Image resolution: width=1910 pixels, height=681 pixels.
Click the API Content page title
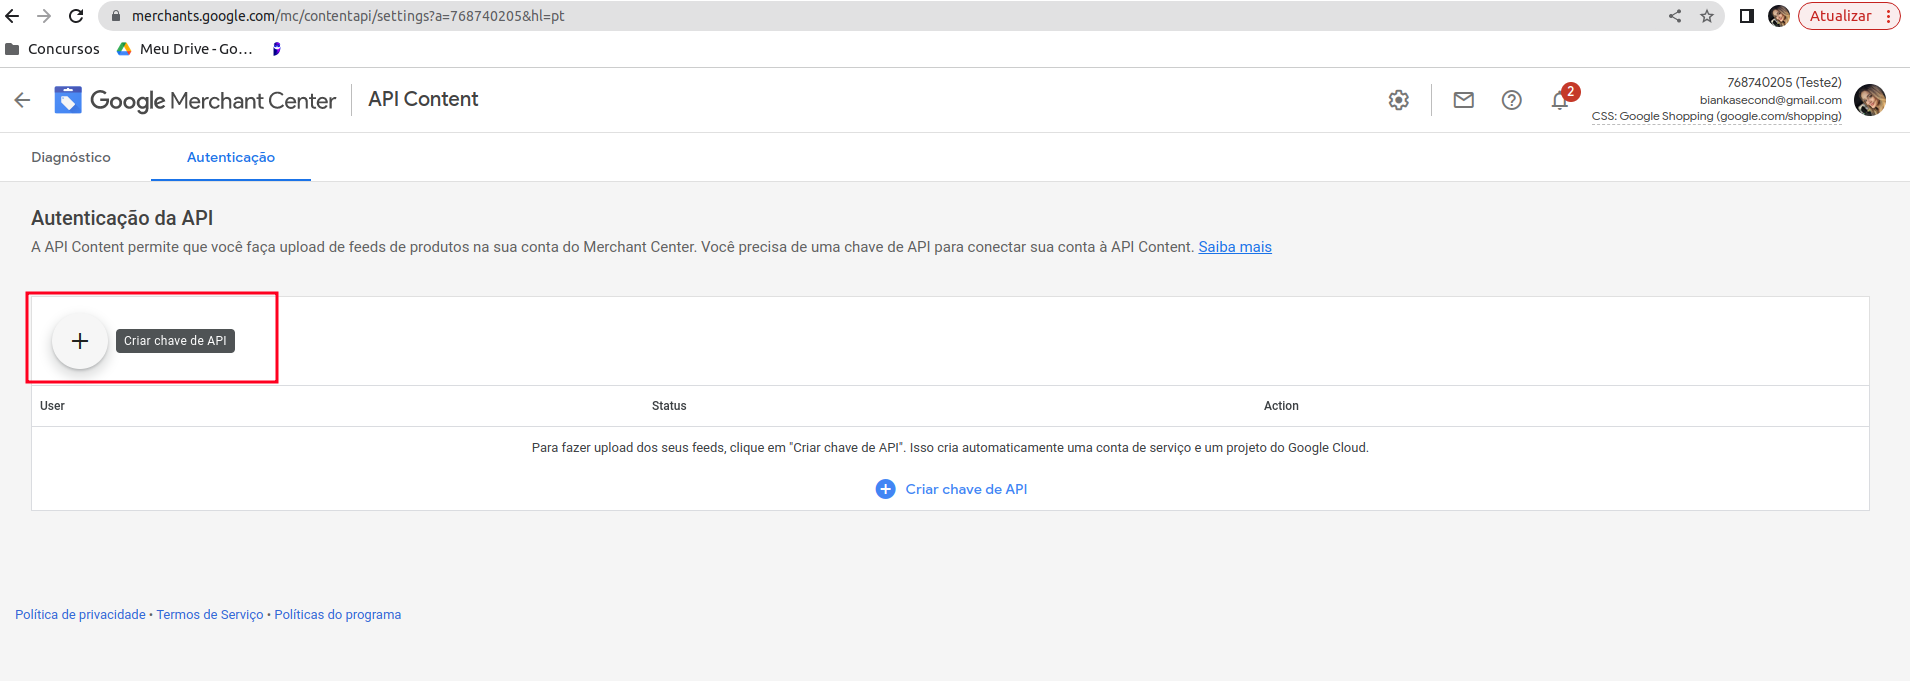423,99
